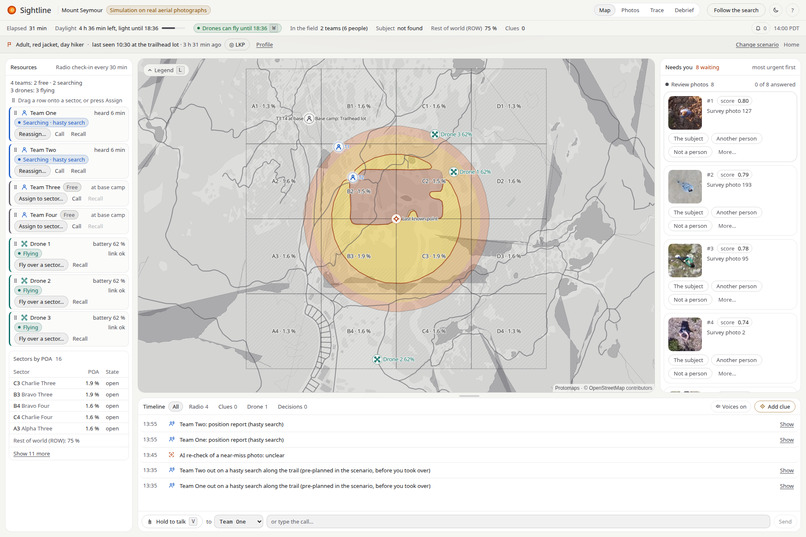Open the notifications bell showing 0
Viewport: 806px width, 537px height.
(x=761, y=28)
